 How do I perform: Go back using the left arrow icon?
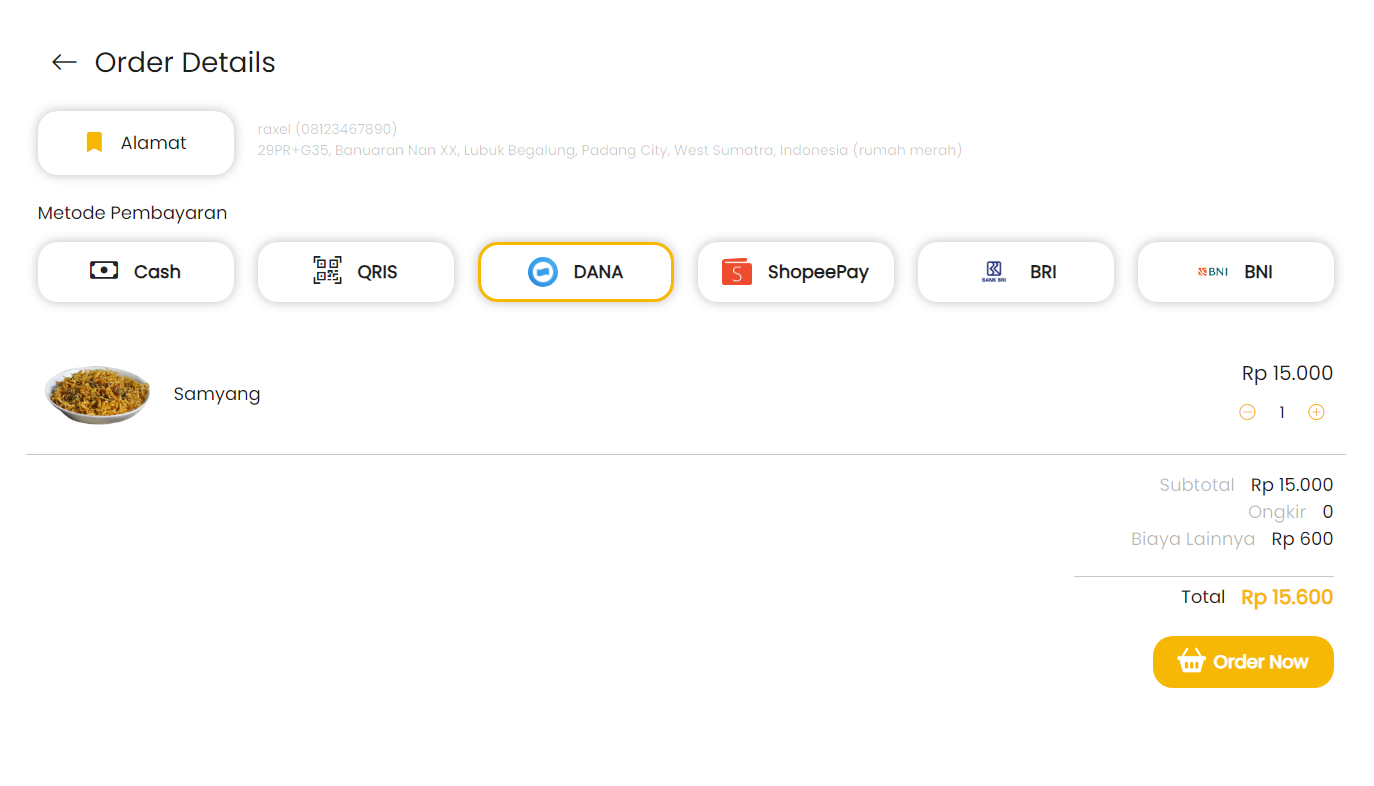click(64, 62)
